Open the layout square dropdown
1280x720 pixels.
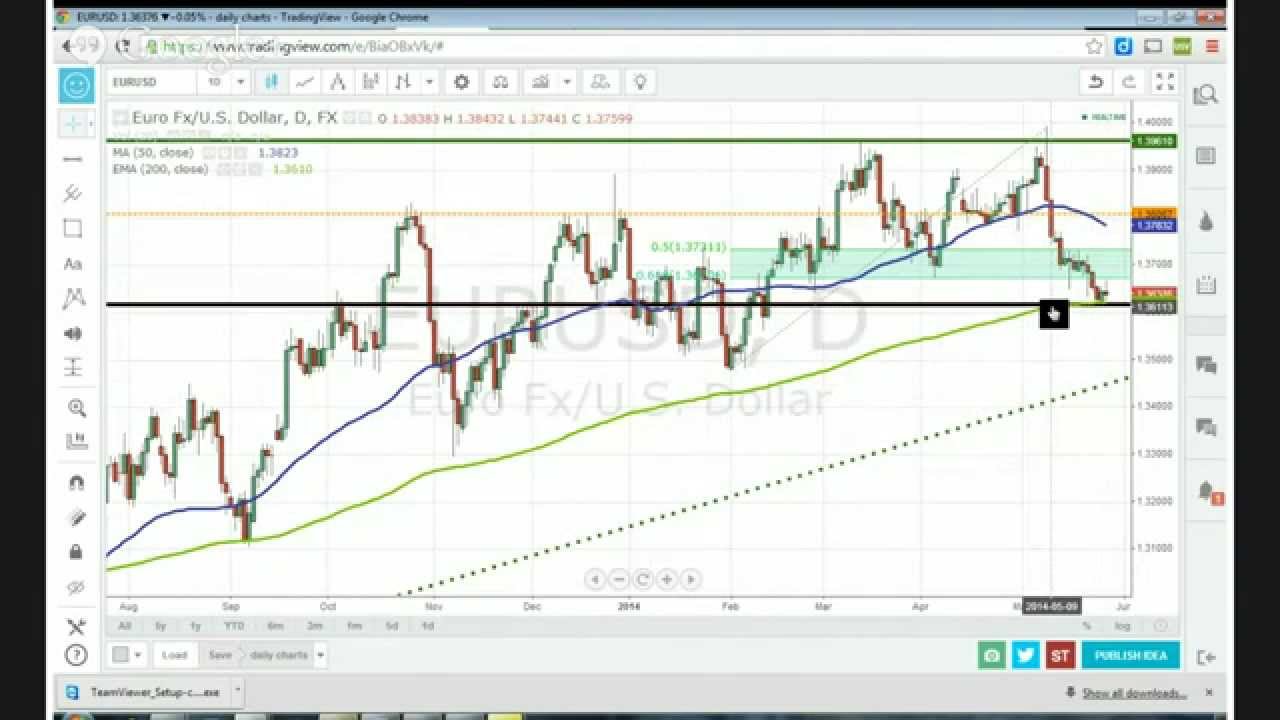pos(129,655)
